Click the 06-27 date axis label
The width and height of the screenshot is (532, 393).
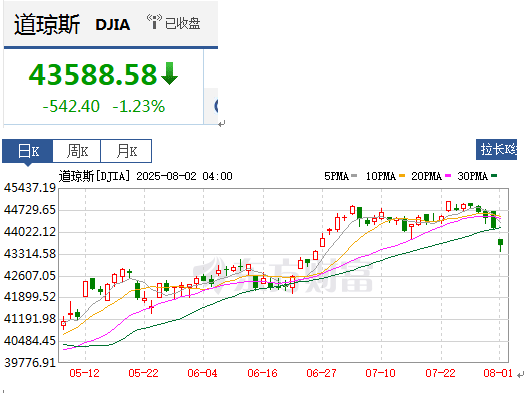(322, 373)
